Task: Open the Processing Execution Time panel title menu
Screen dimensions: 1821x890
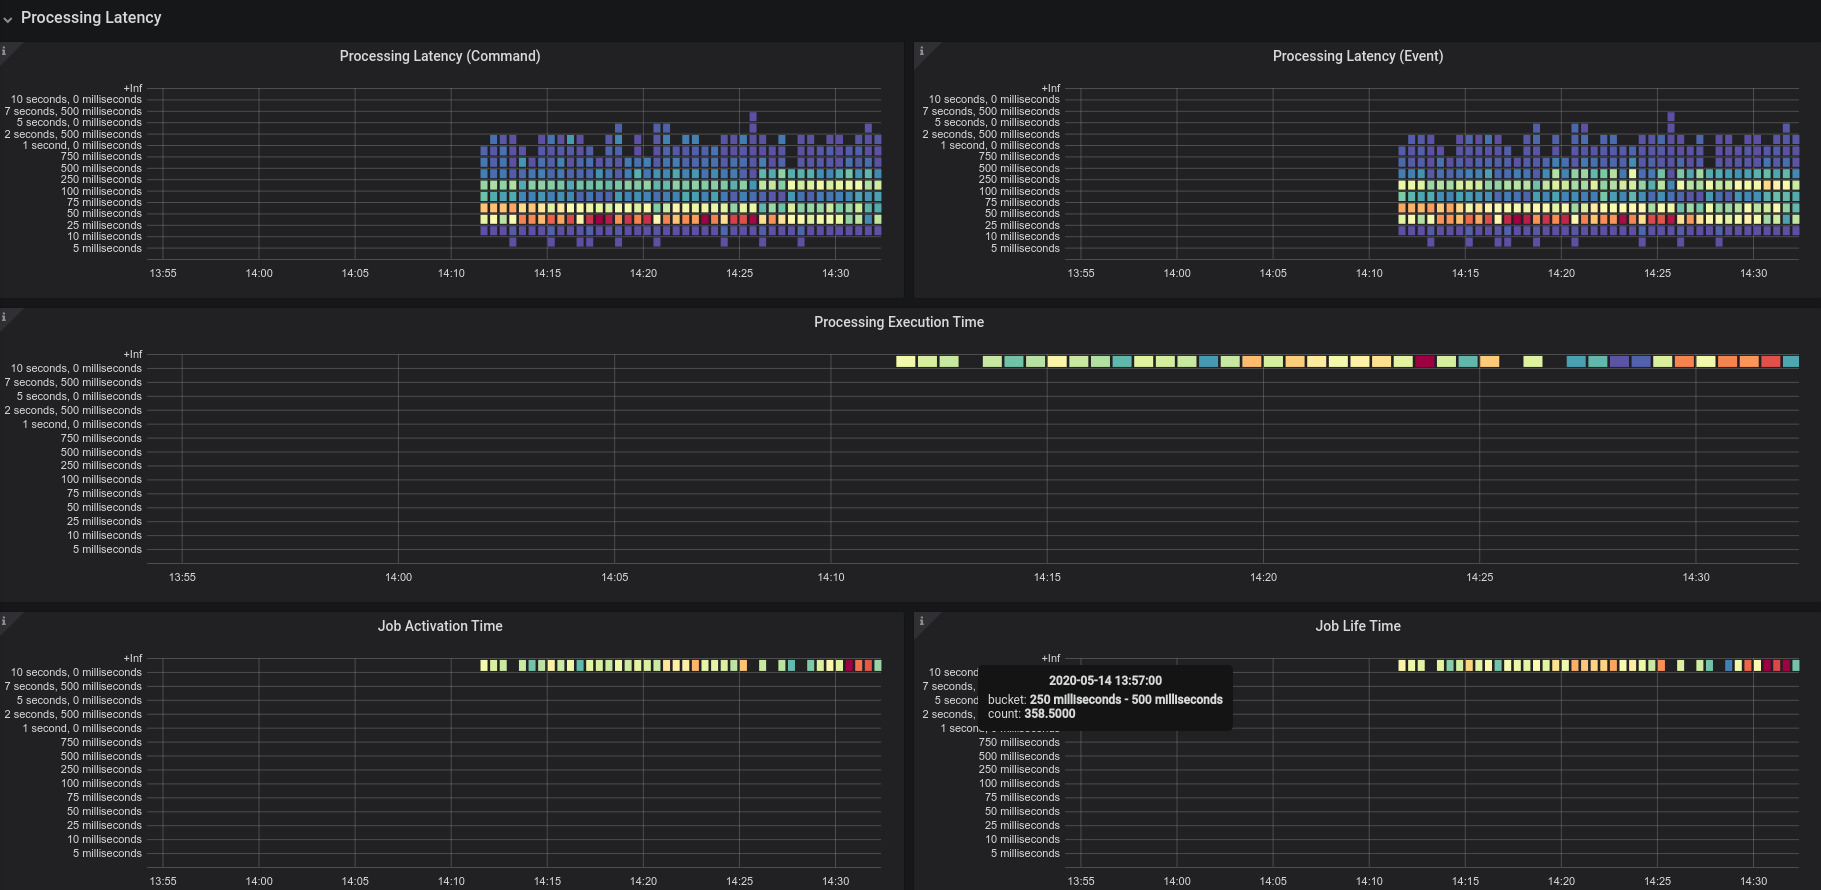Action: click(899, 322)
